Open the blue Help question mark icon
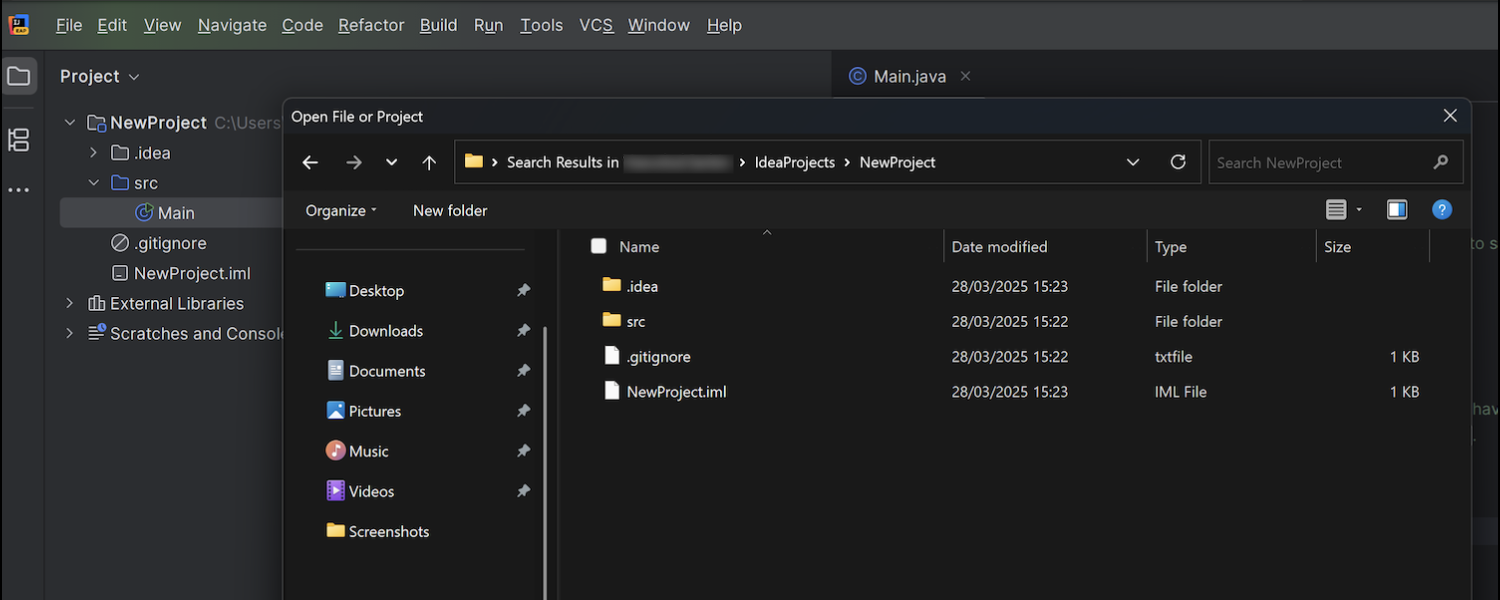The height and width of the screenshot is (600, 1500). click(1441, 210)
